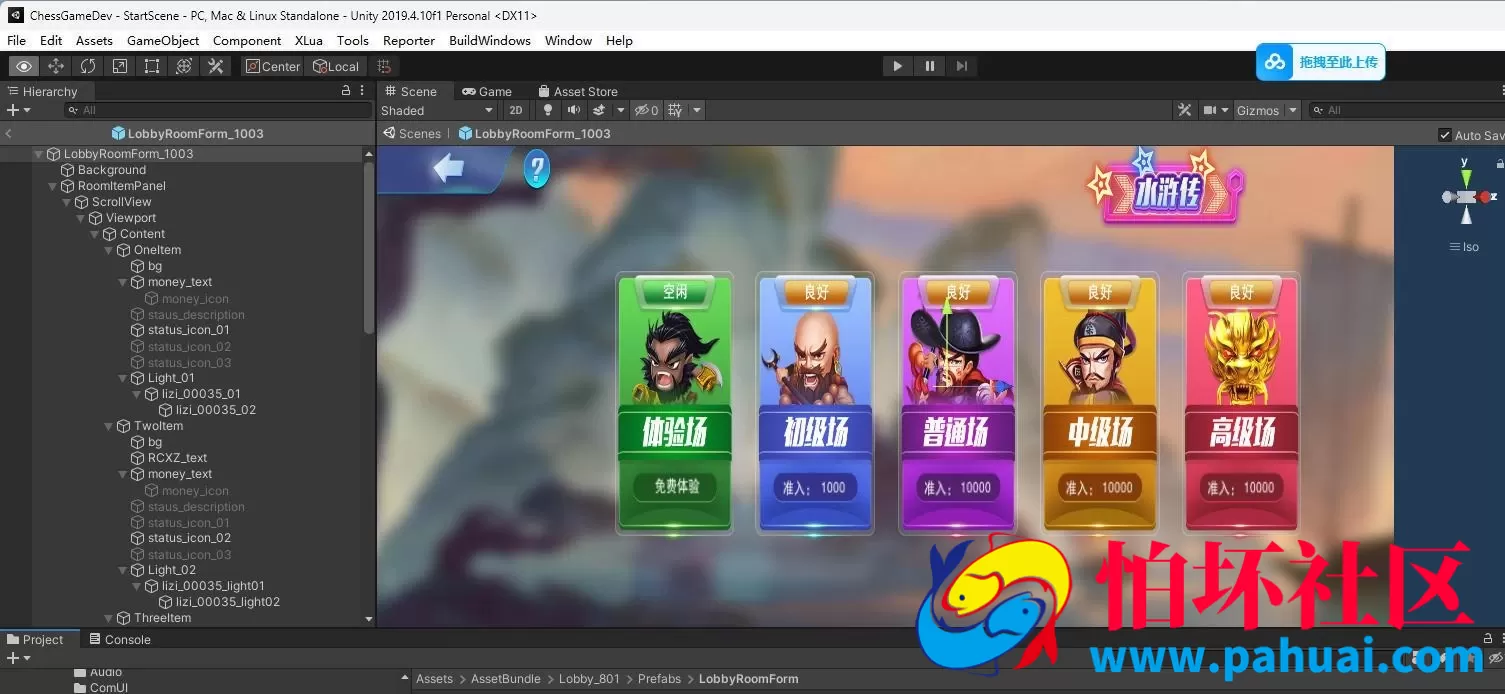Click the blue cloud upload widget
Screen dimensions: 1505x694
click(x=1321, y=62)
